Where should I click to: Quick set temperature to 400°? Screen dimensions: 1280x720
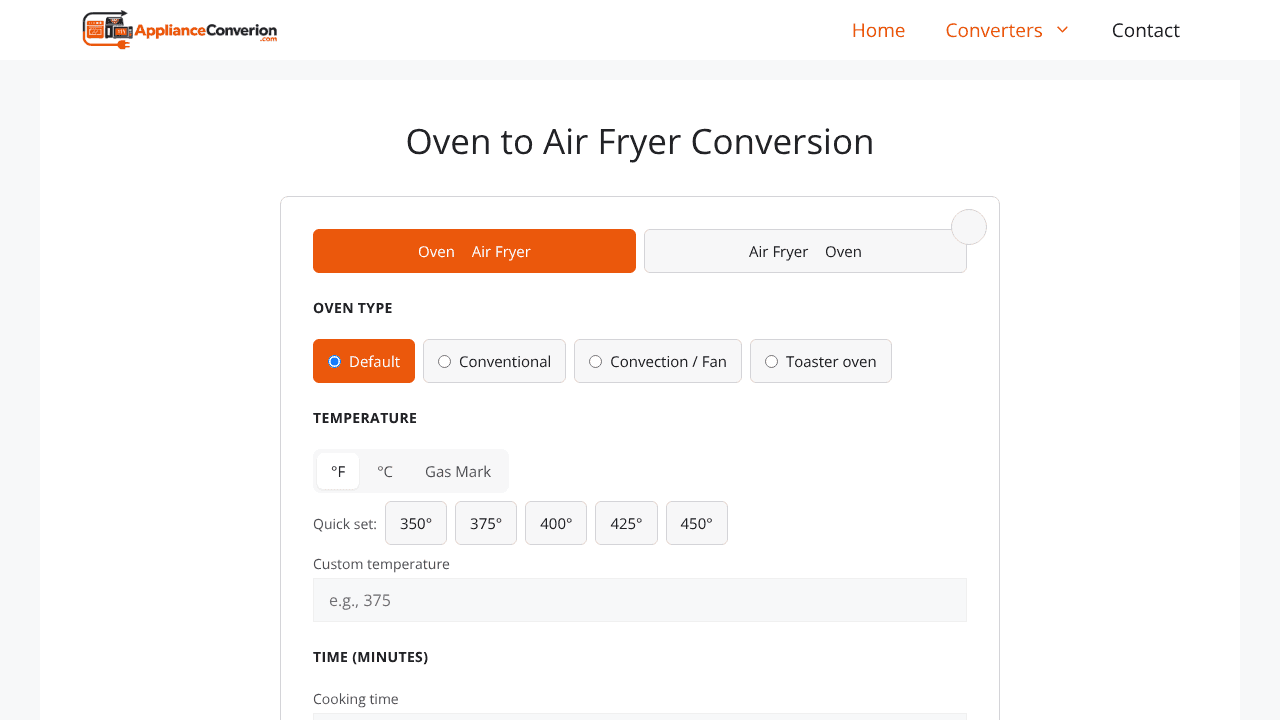coord(556,523)
